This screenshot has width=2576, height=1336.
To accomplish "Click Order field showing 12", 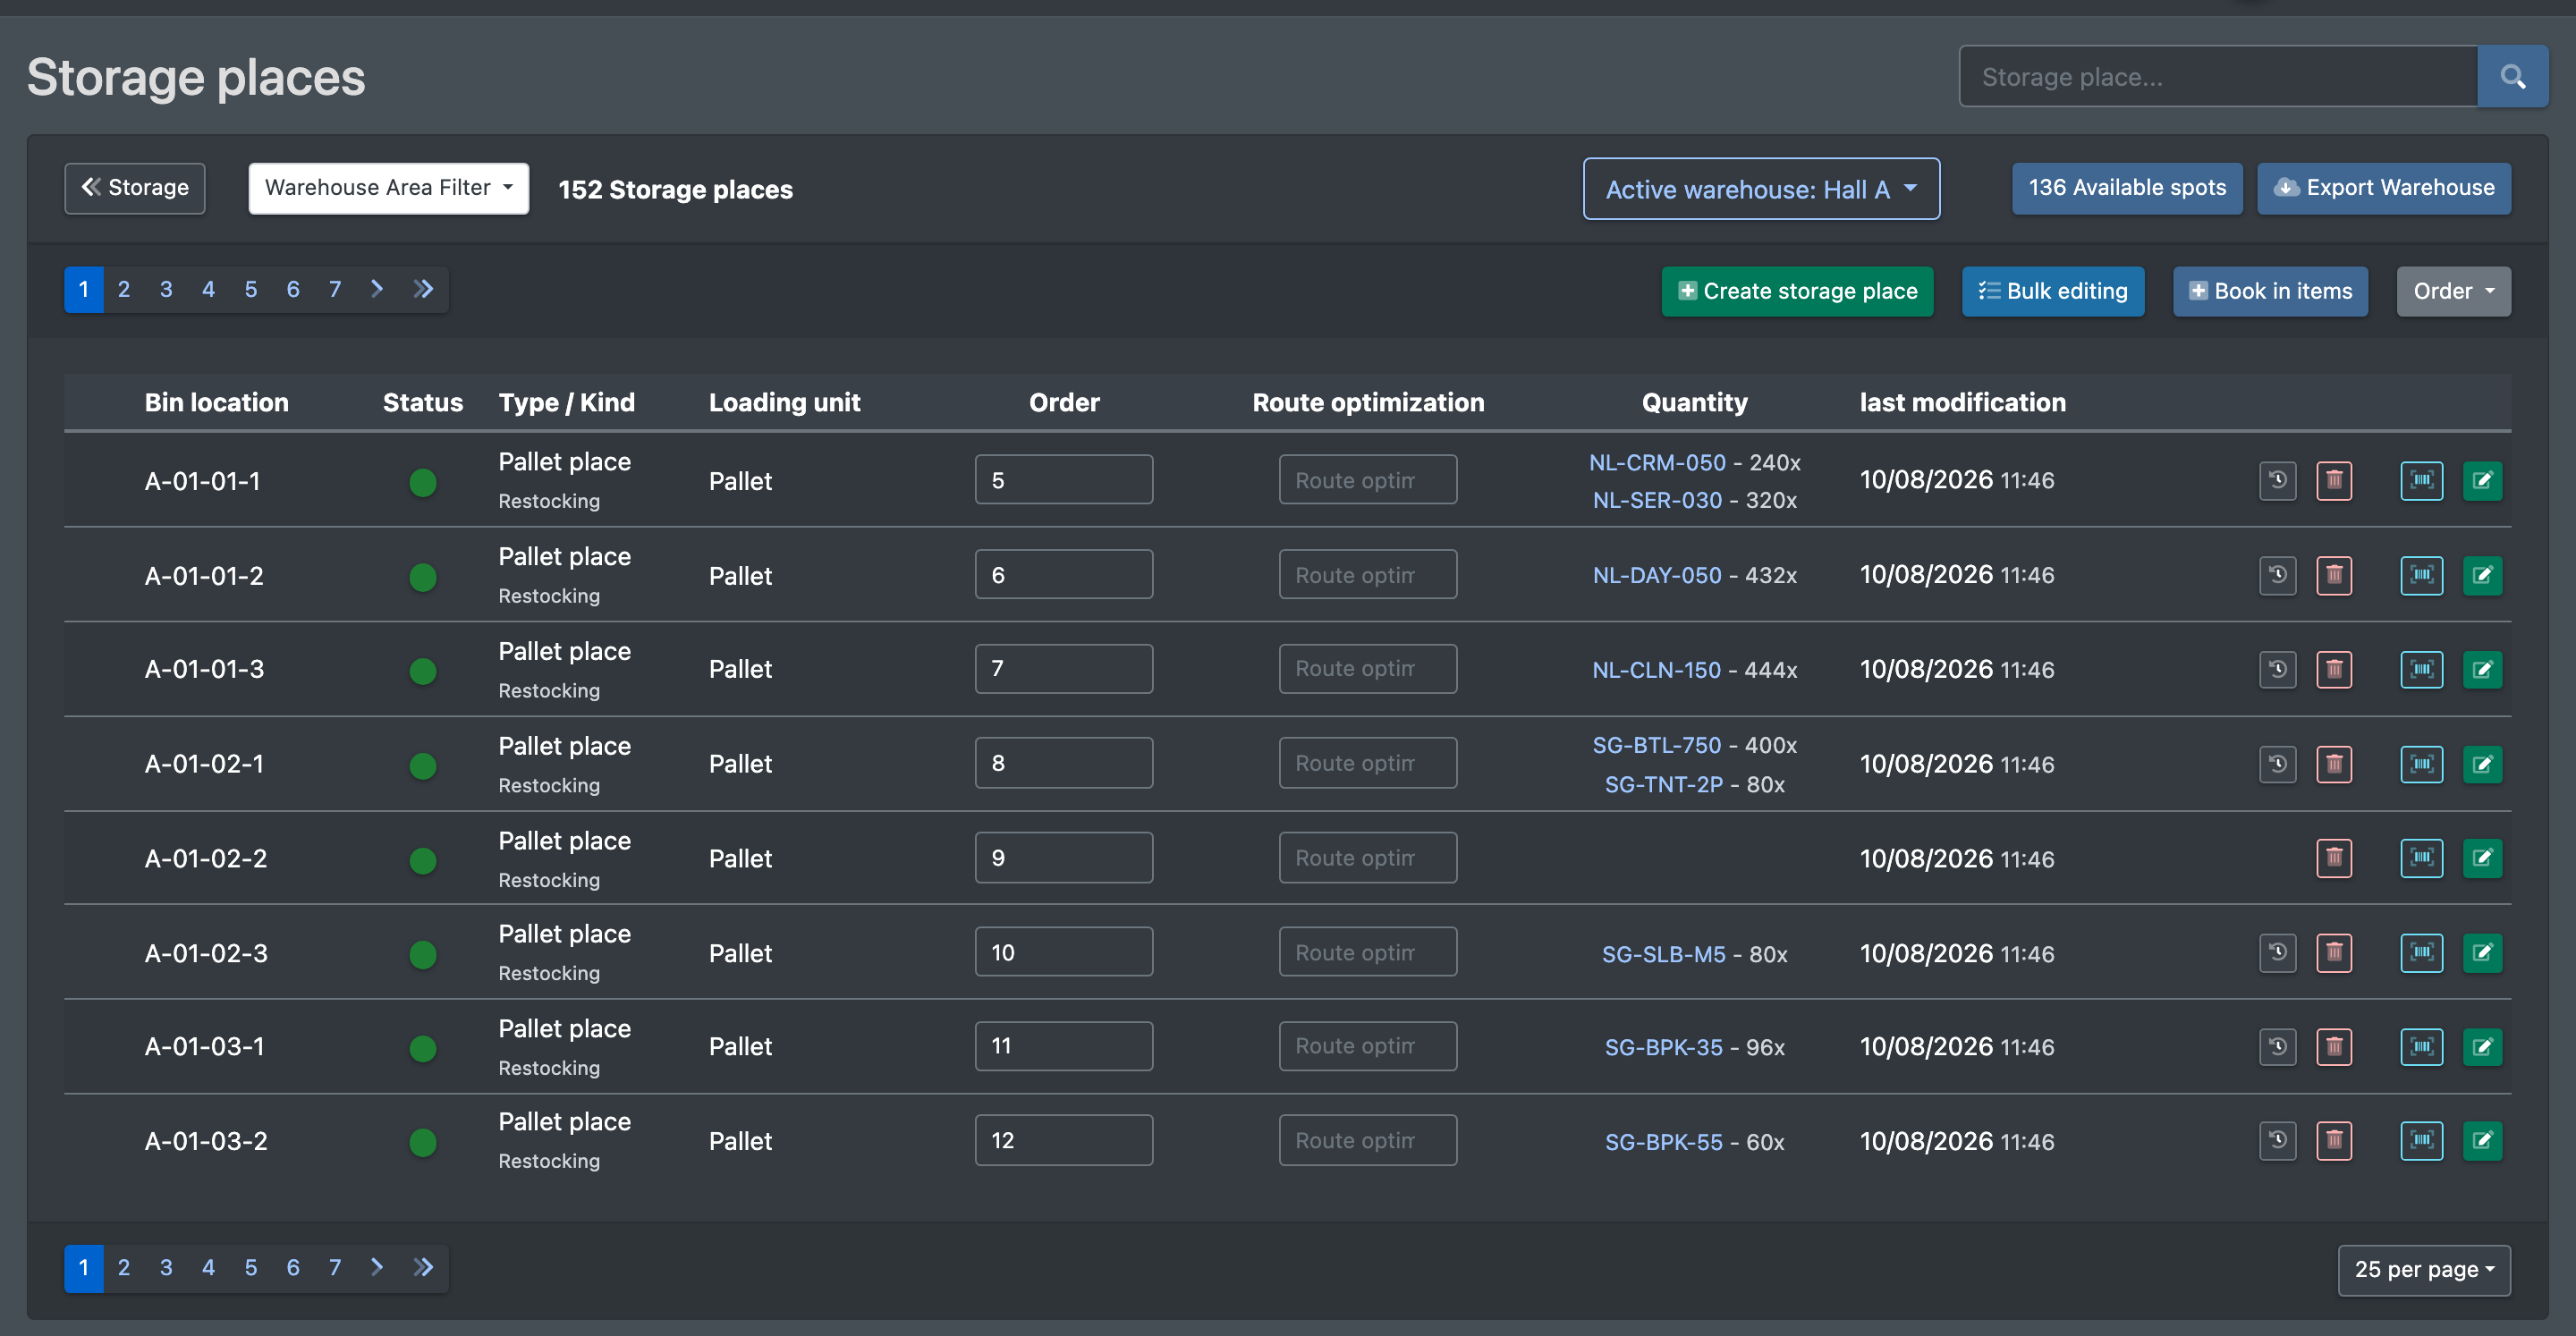I will click(1063, 1140).
